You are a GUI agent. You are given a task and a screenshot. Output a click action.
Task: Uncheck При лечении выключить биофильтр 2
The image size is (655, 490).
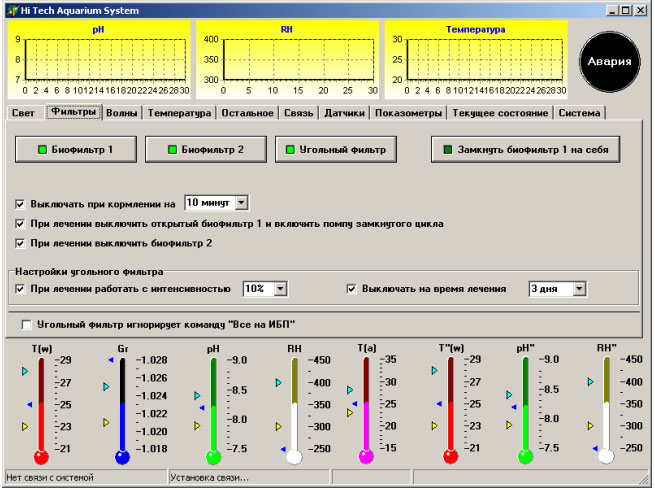[x=22, y=243]
